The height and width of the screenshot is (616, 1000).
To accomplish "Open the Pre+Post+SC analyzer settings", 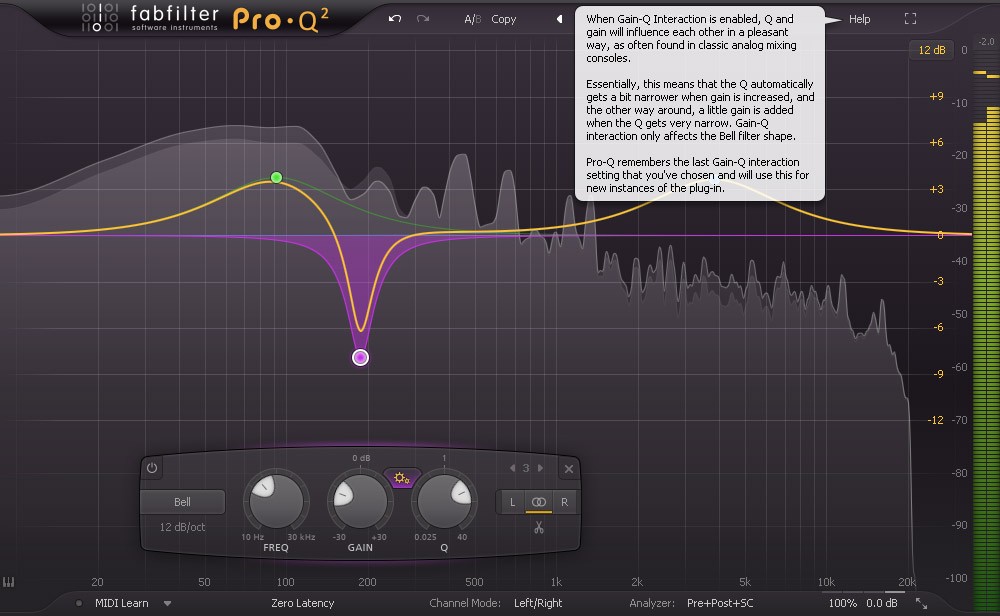I will point(720,603).
